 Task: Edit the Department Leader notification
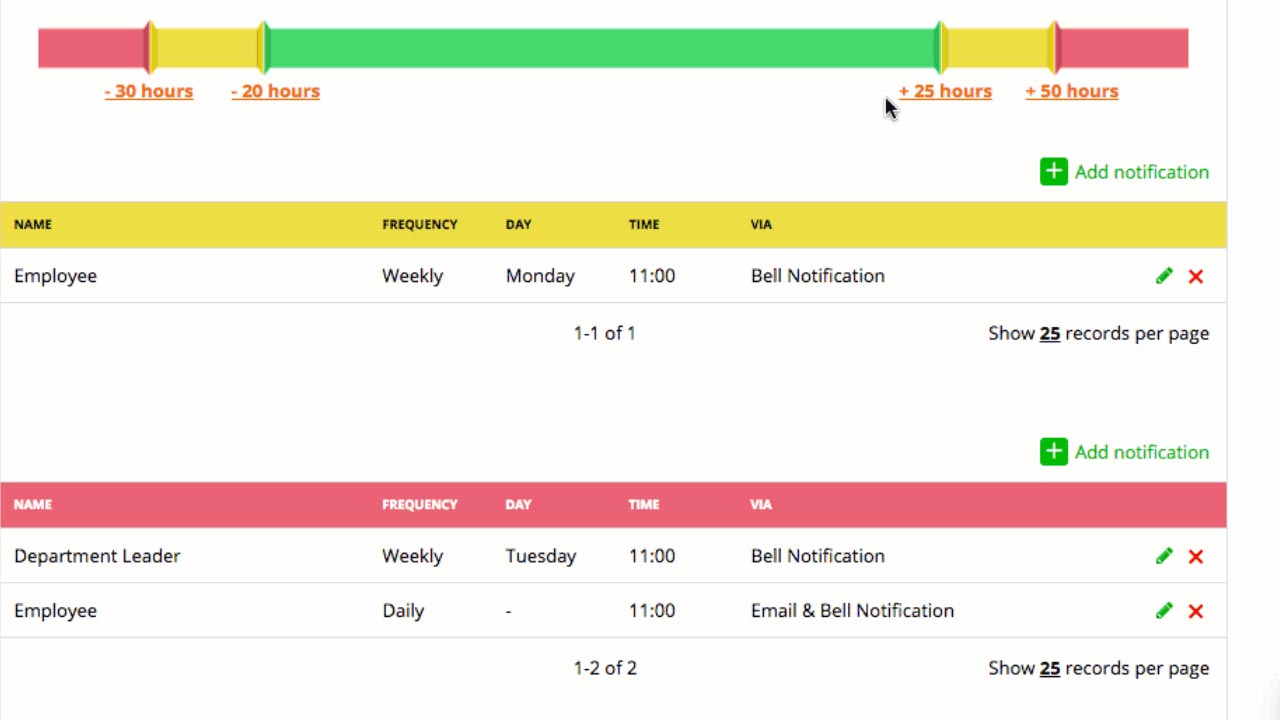tap(1164, 556)
